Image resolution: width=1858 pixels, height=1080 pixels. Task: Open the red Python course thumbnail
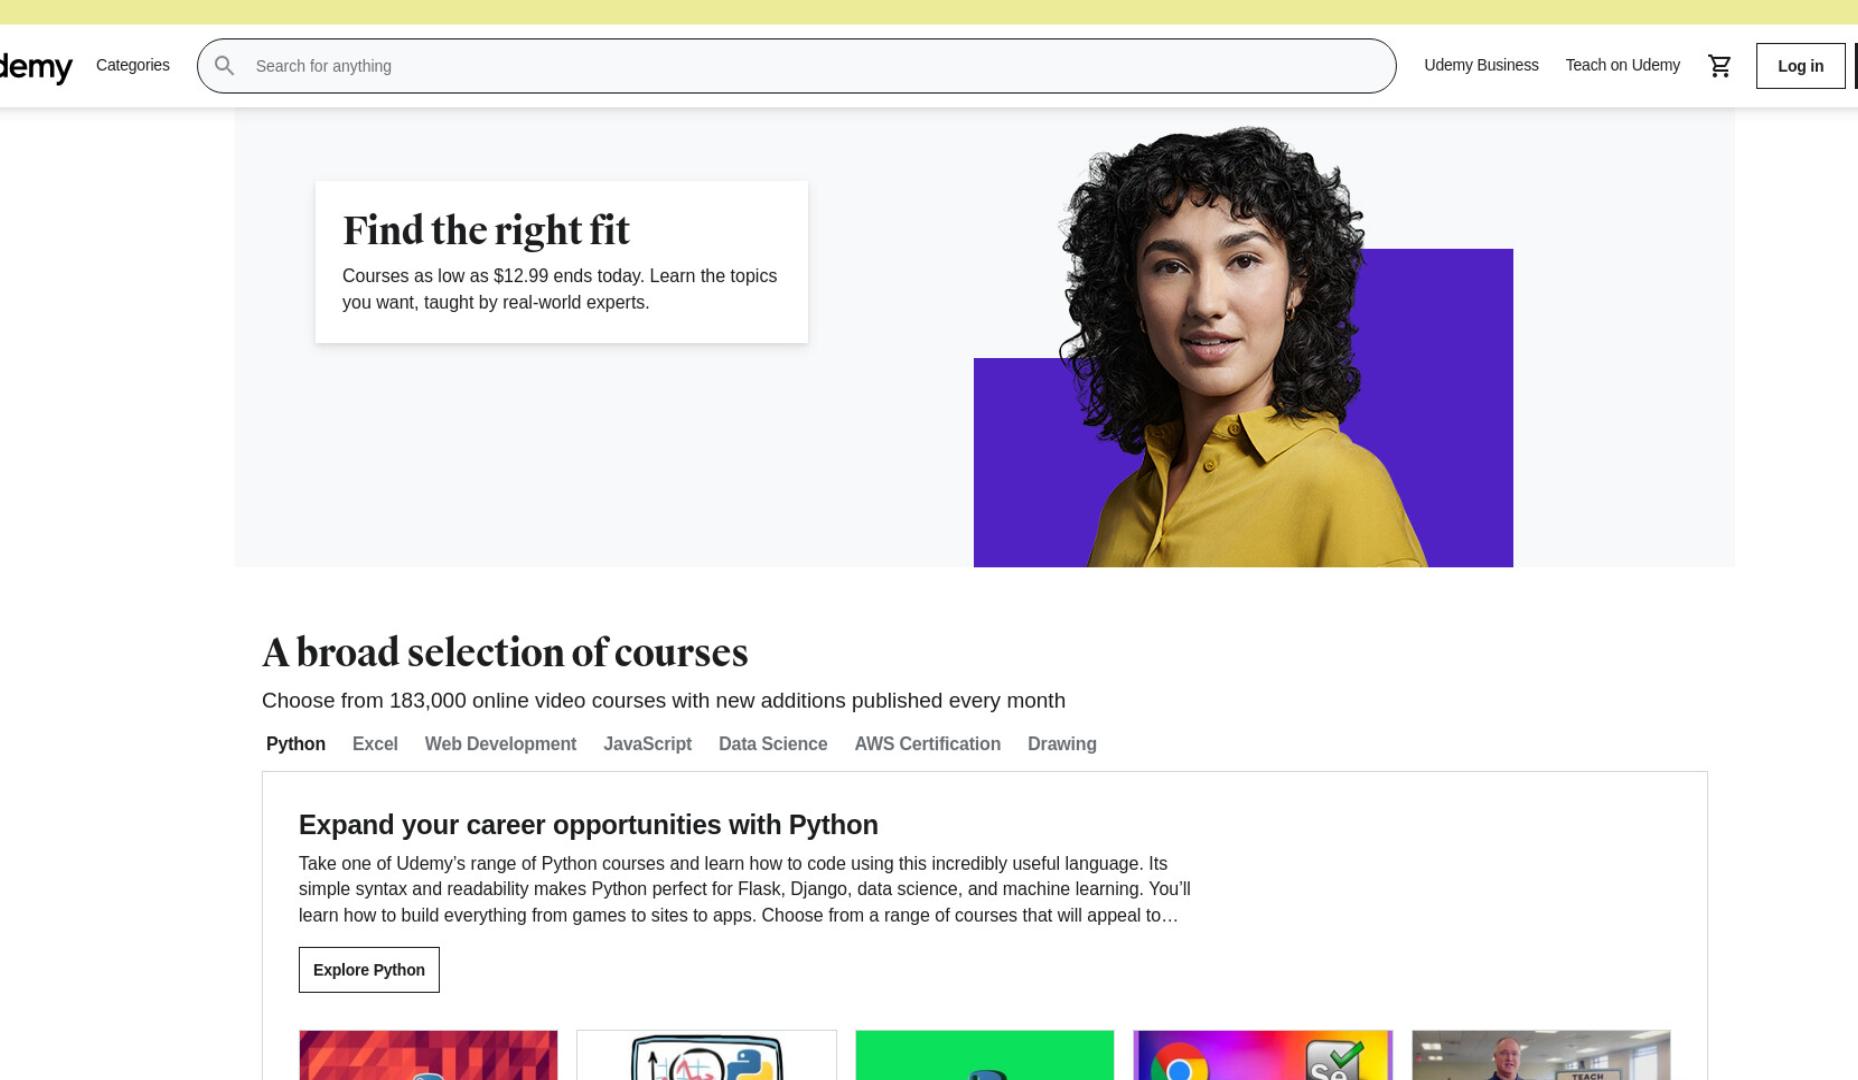point(428,1055)
